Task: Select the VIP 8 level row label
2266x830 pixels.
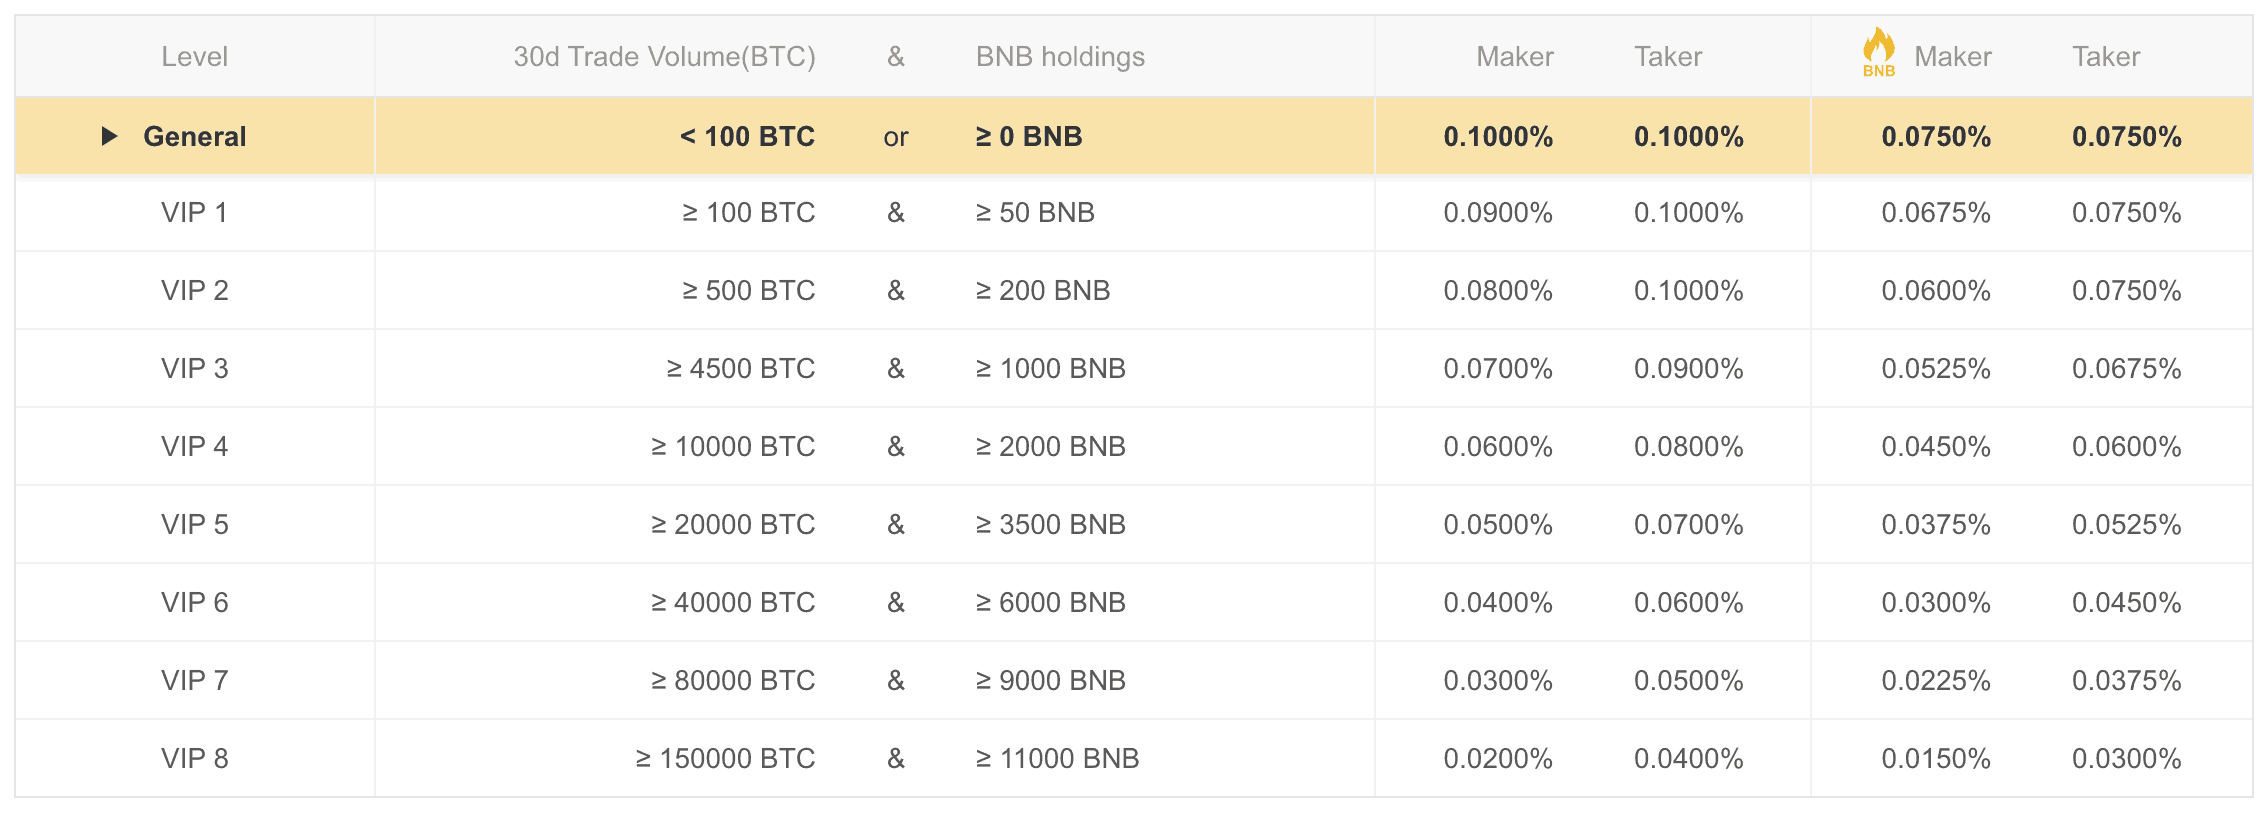Action: click(194, 759)
